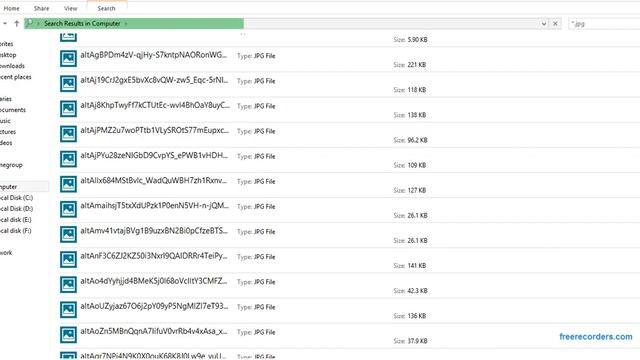
Task: Select file name altAjPMZ2u7woPTtb1VLySROtS77
Action: click(155, 131)
